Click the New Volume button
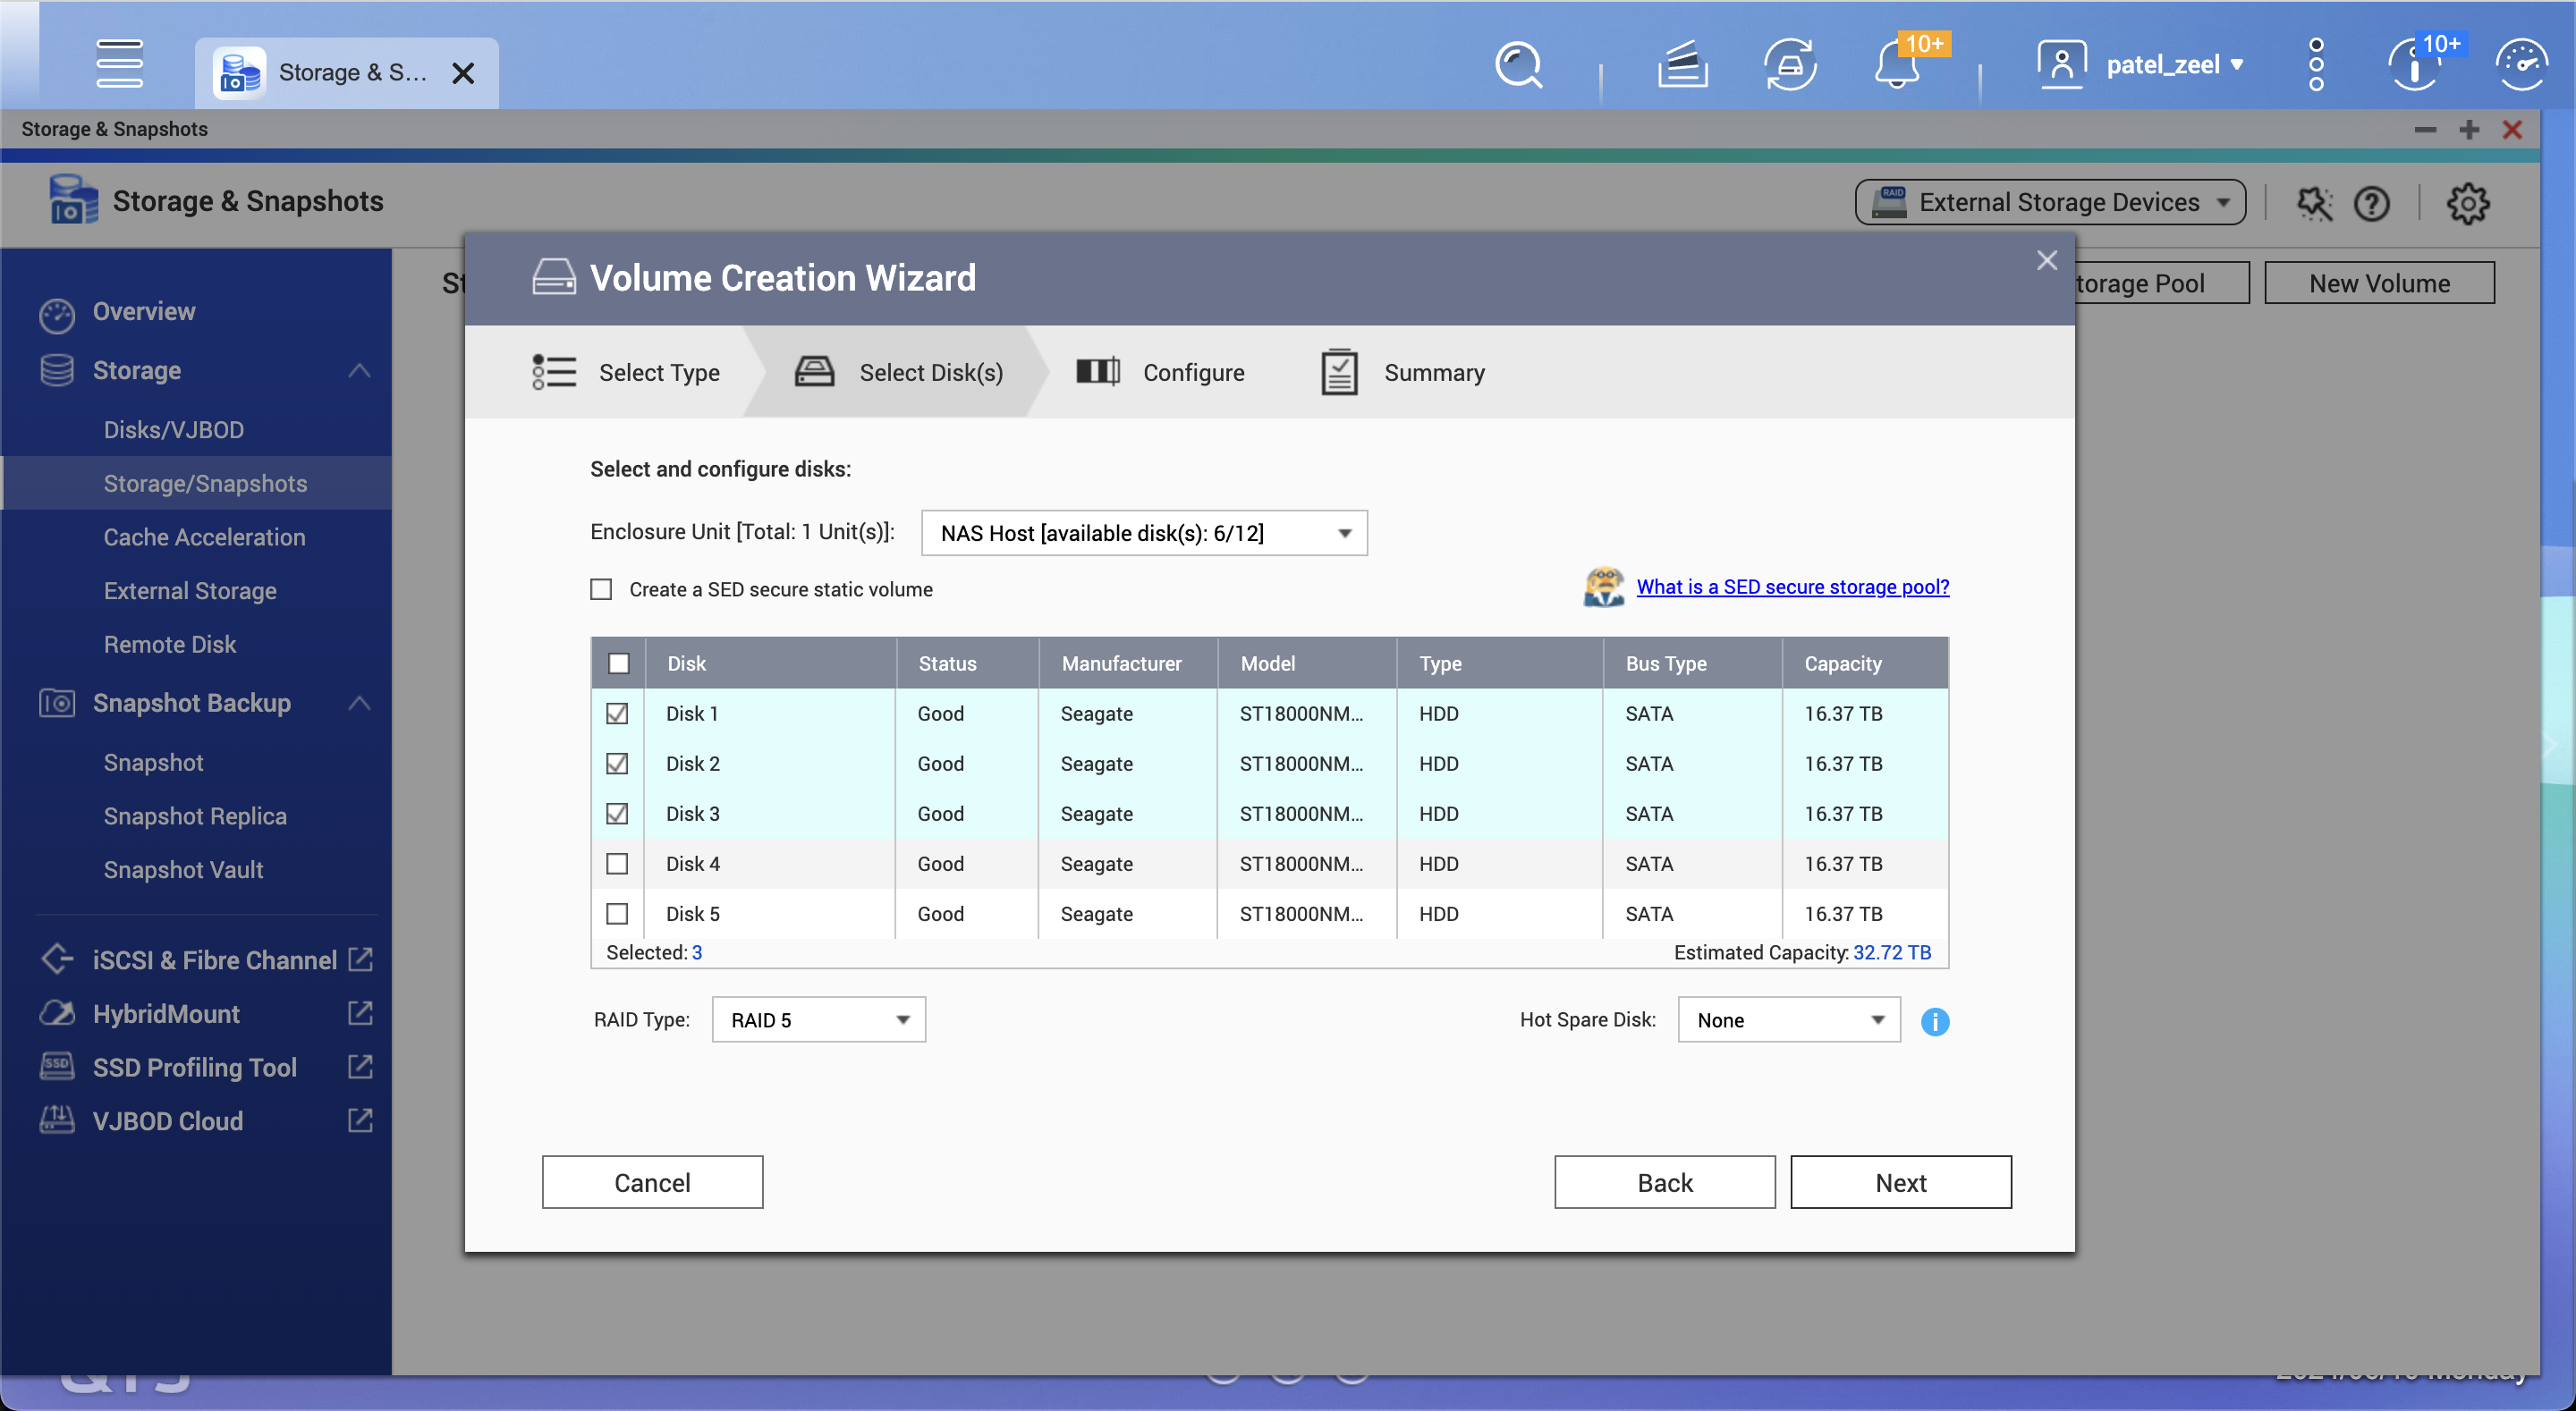This screenshot has width=2576, height=1411. point(2379,283)
